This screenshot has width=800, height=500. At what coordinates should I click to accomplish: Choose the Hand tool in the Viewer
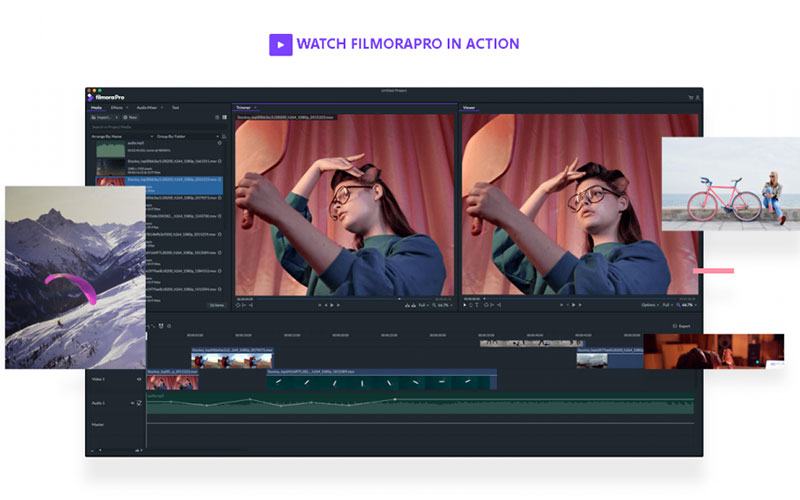click(471, 305)
